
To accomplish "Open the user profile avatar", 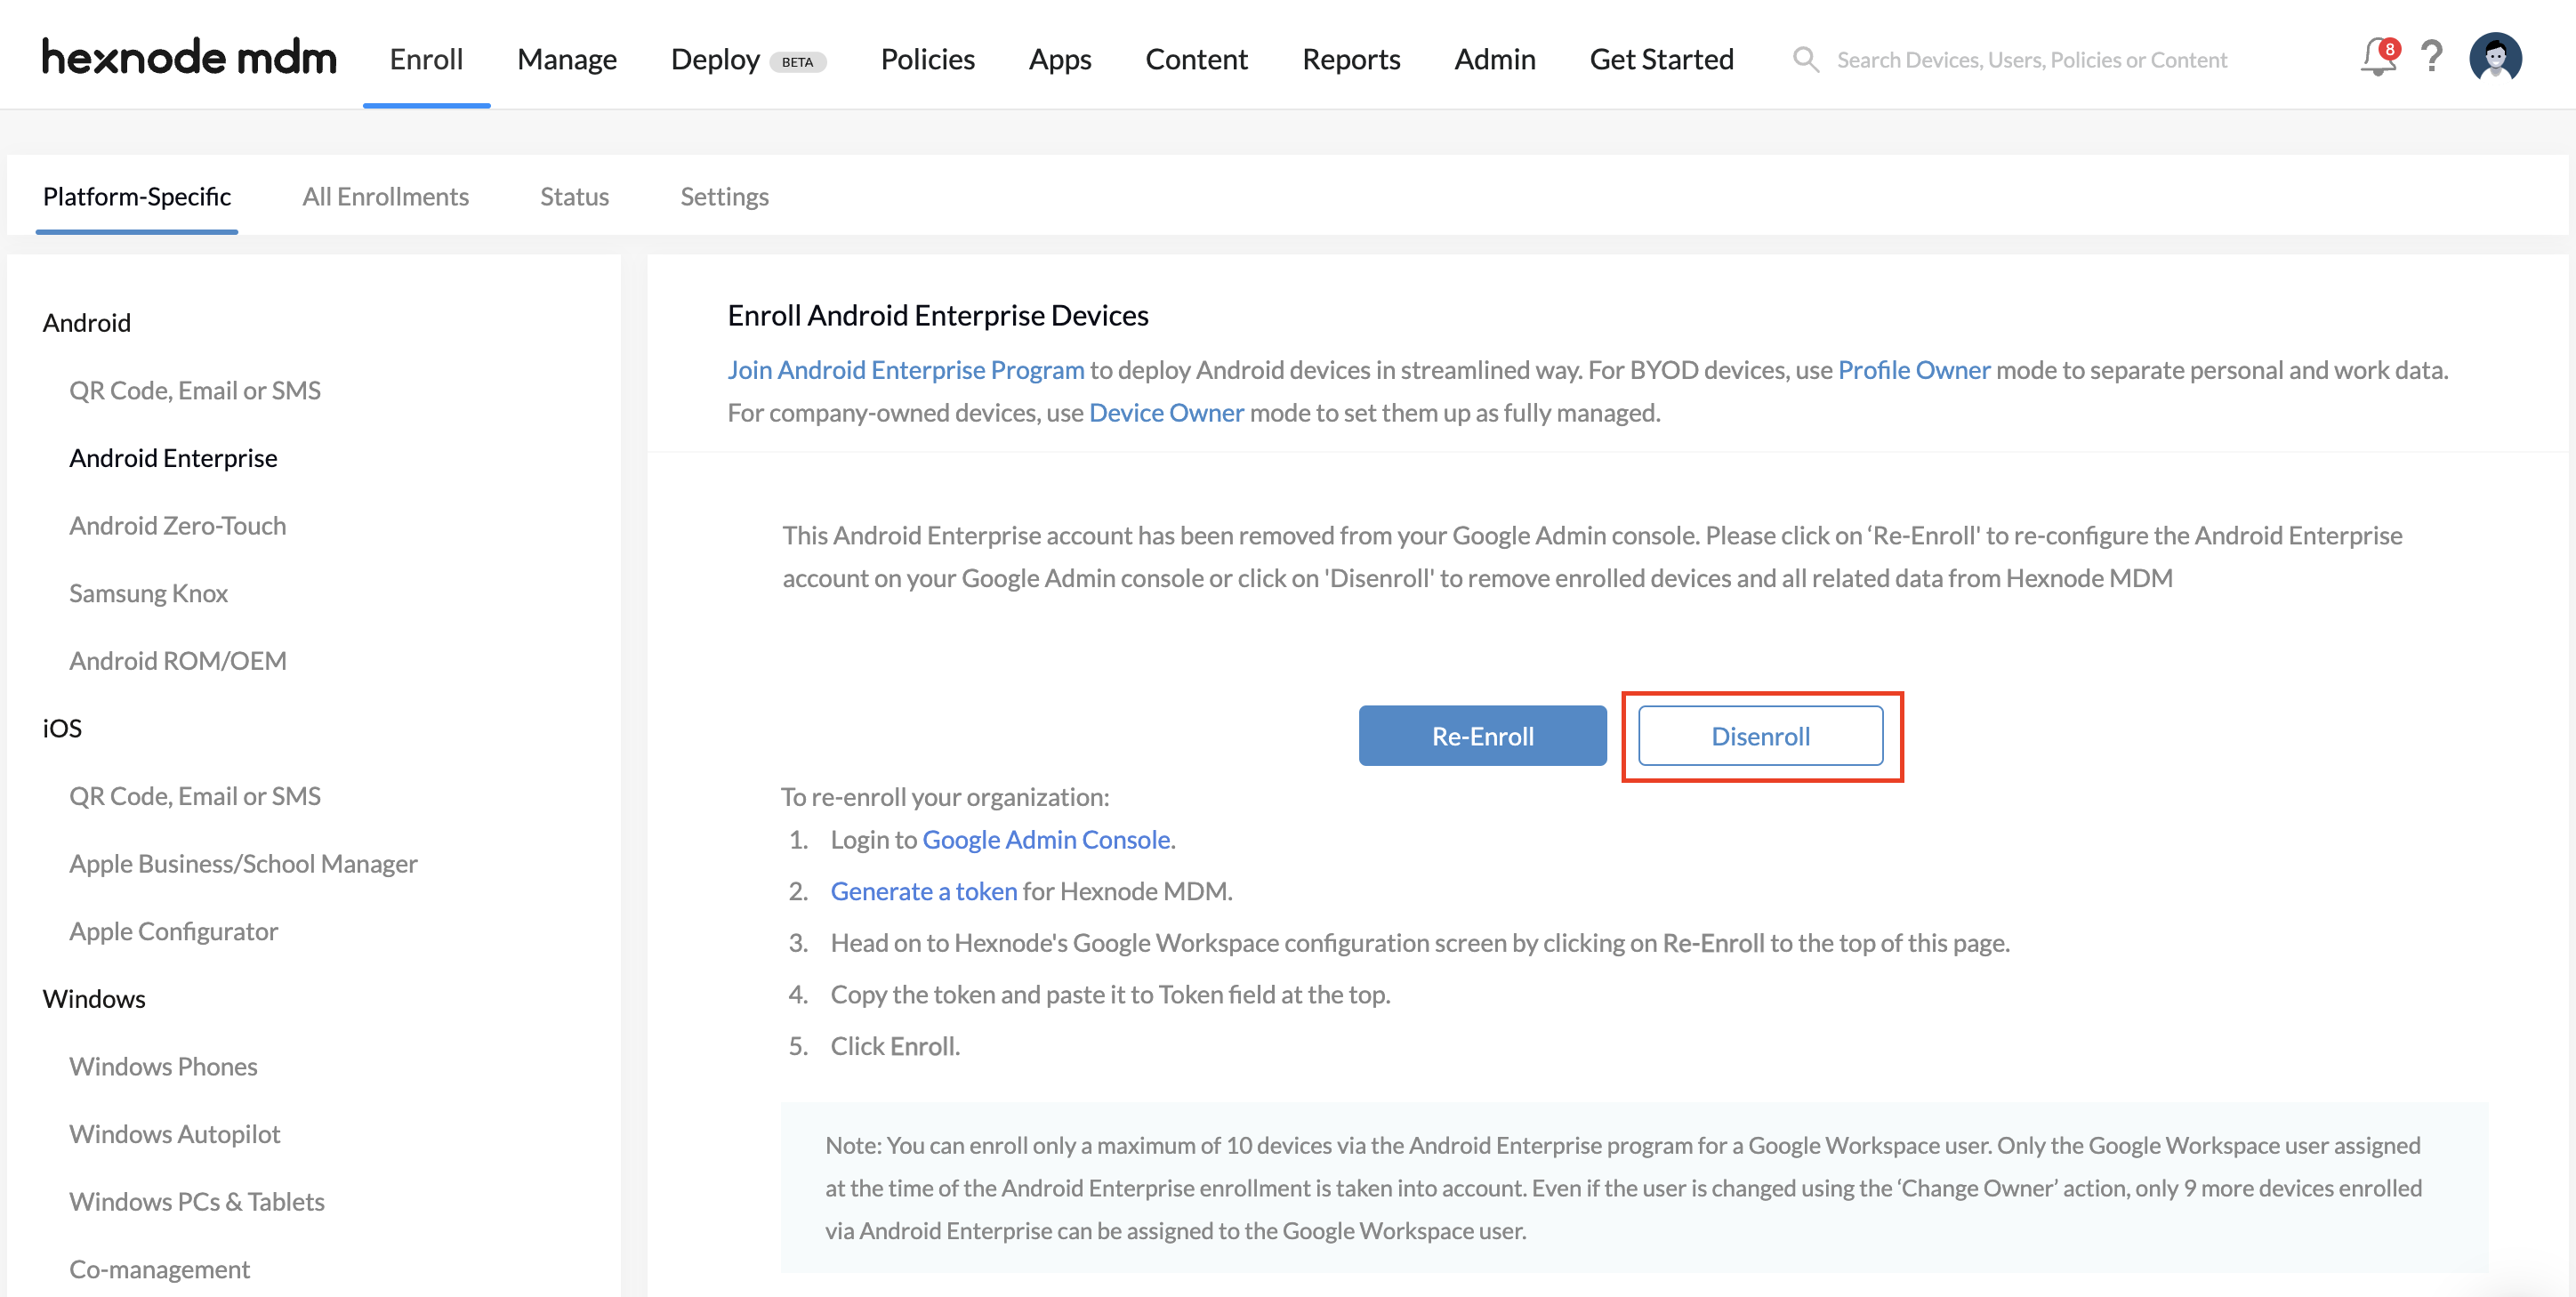I will (2495, 57).
